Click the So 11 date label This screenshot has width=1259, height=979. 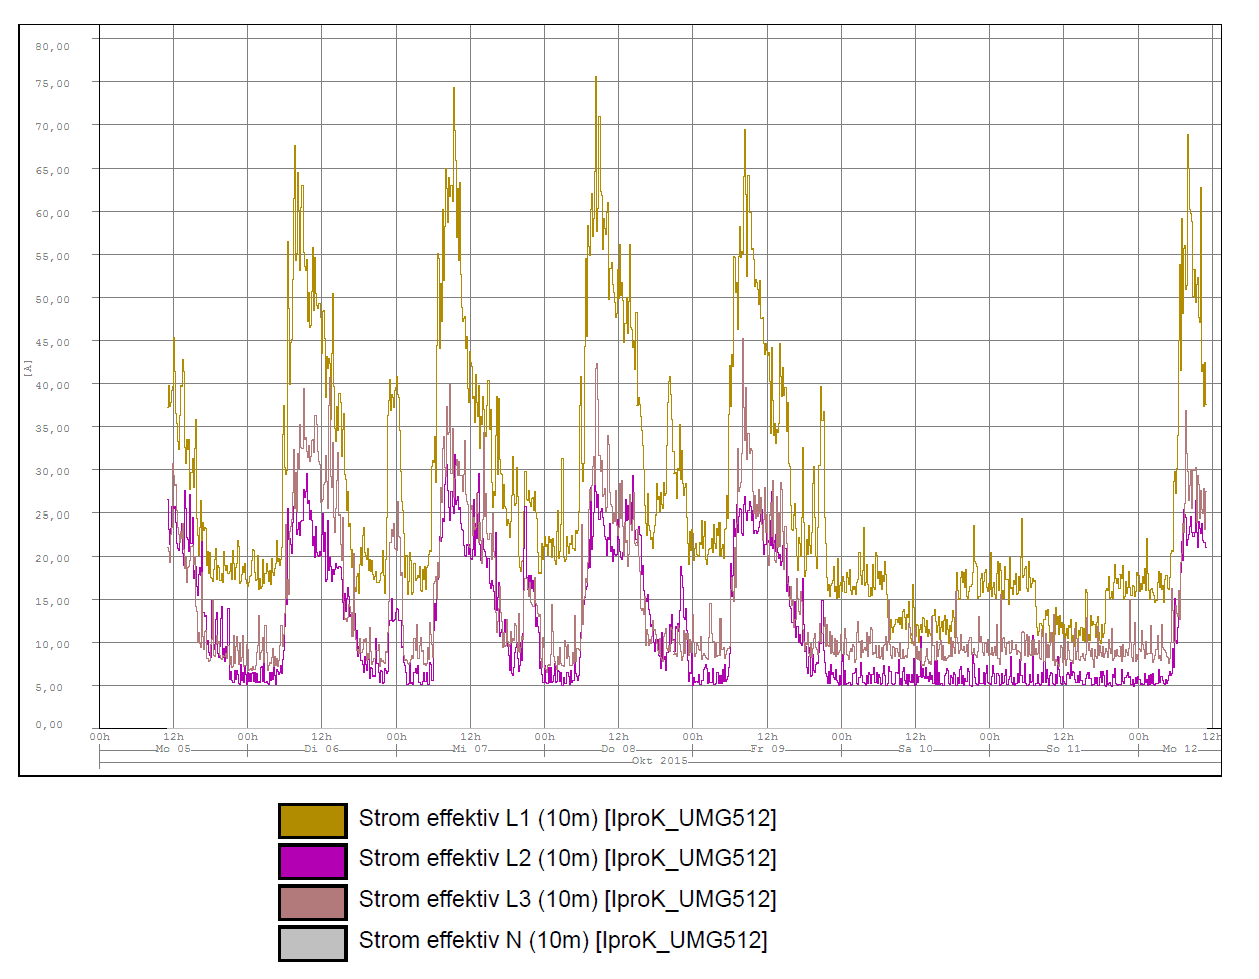[1063, 748]
